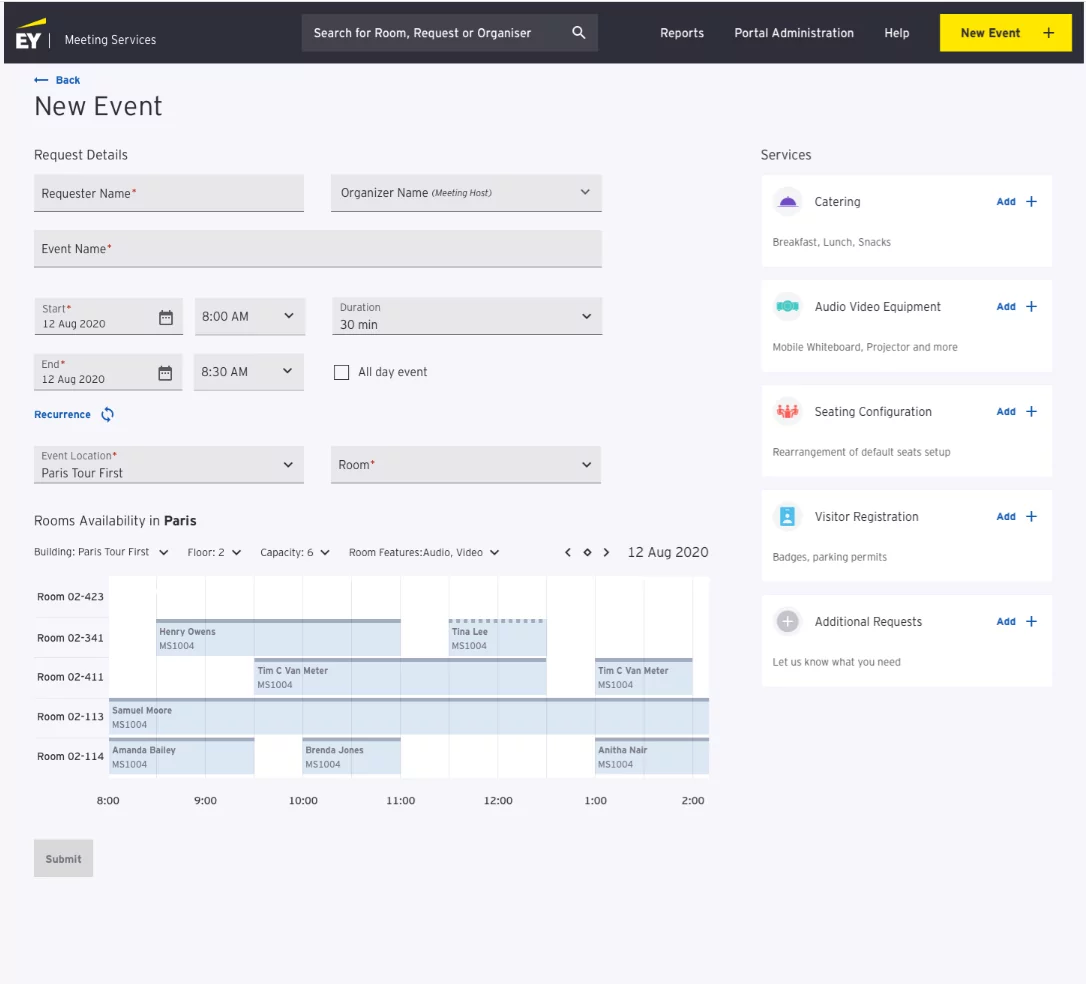Expand the Organizer Name dropdown

point(585,193)
